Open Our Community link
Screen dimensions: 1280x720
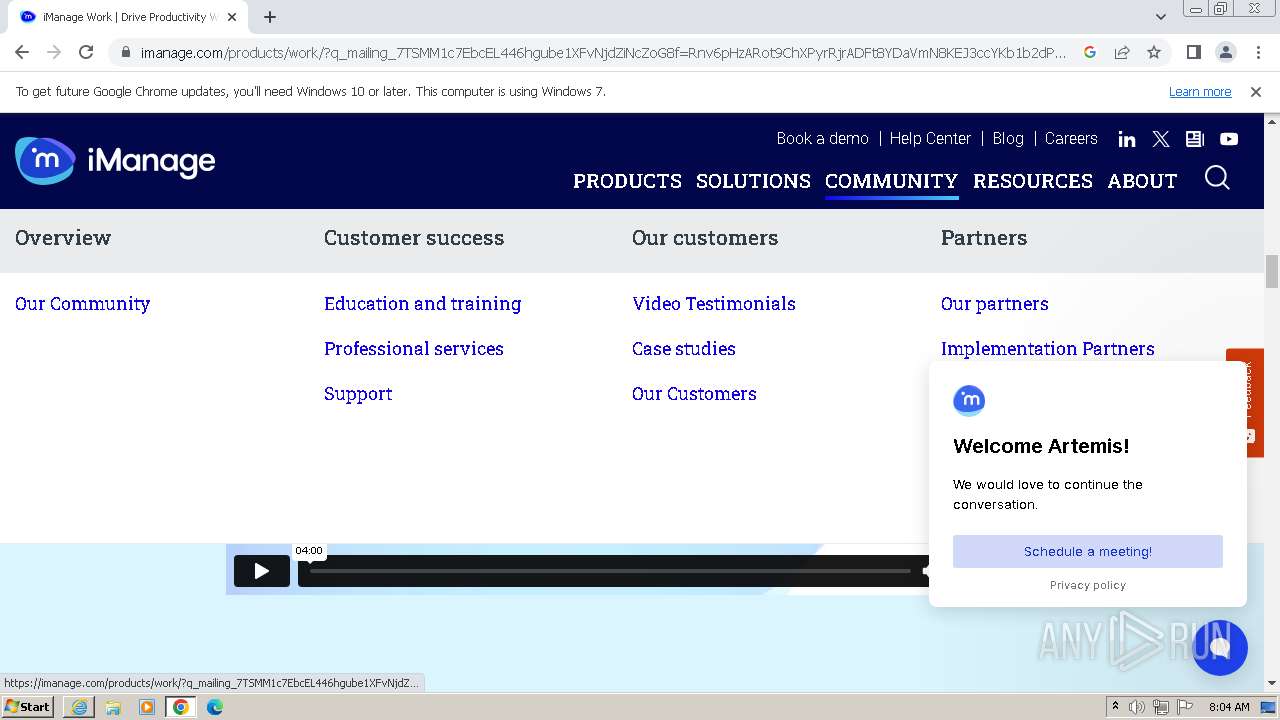click(83, 304)
